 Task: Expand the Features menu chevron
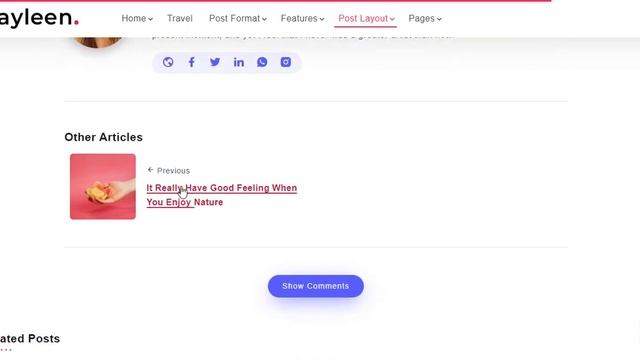pos(322,19)
